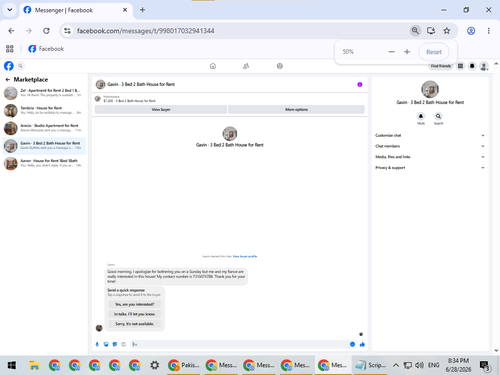This screenshot has height=375, width=500.
Task: Reload the page
Action: coord(46,31)
